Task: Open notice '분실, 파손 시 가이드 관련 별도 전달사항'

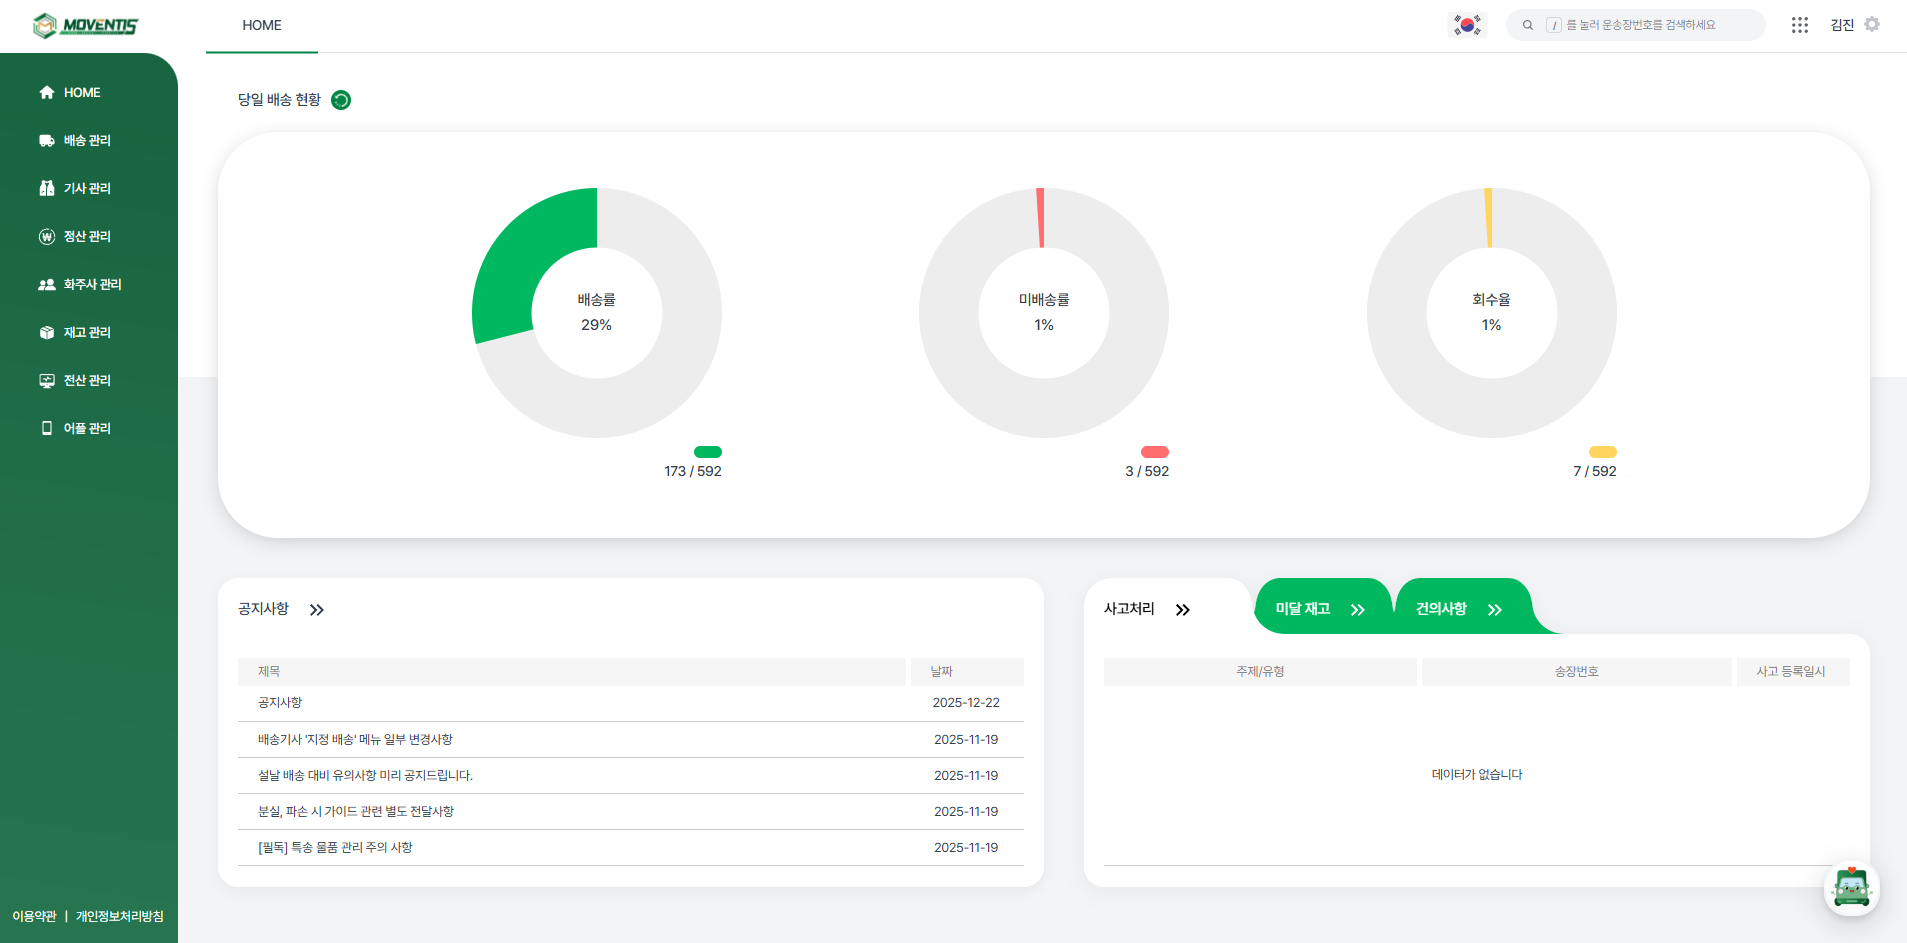Action: click(631, 811)
